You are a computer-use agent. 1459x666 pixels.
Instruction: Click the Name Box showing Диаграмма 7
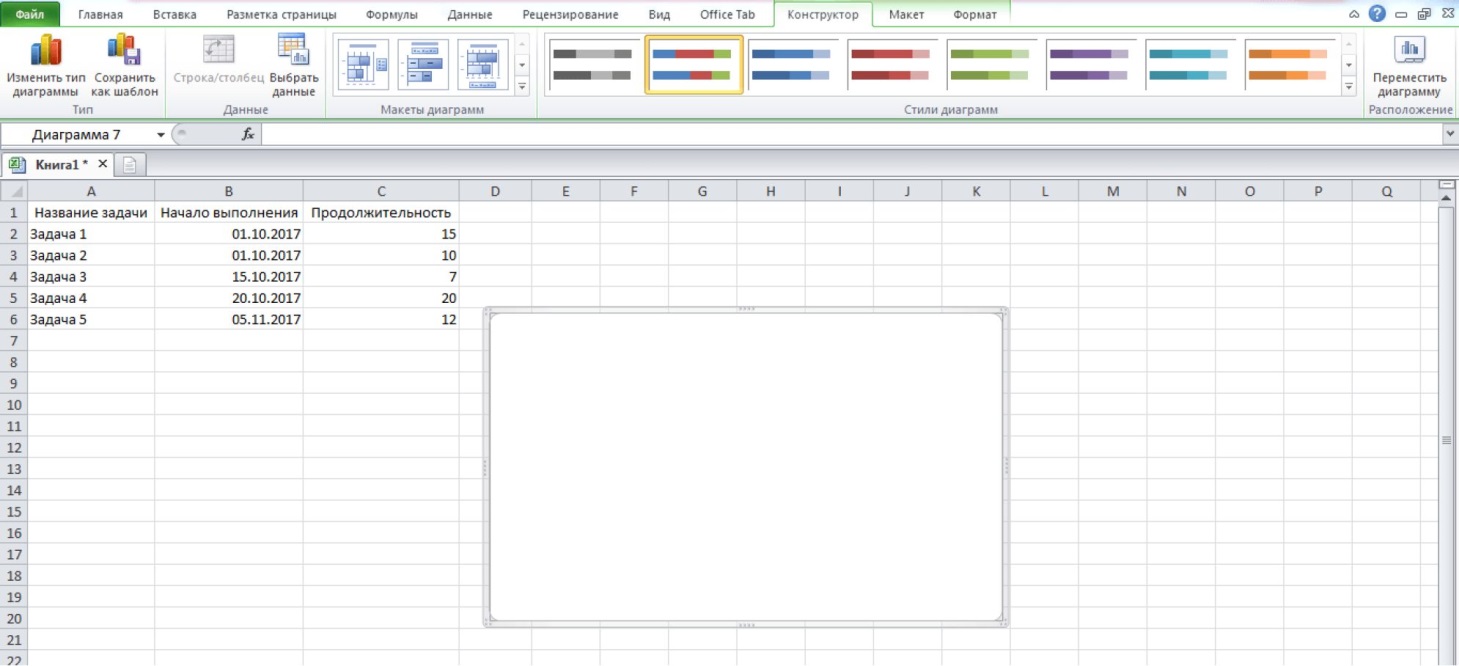tap(78, 135)
